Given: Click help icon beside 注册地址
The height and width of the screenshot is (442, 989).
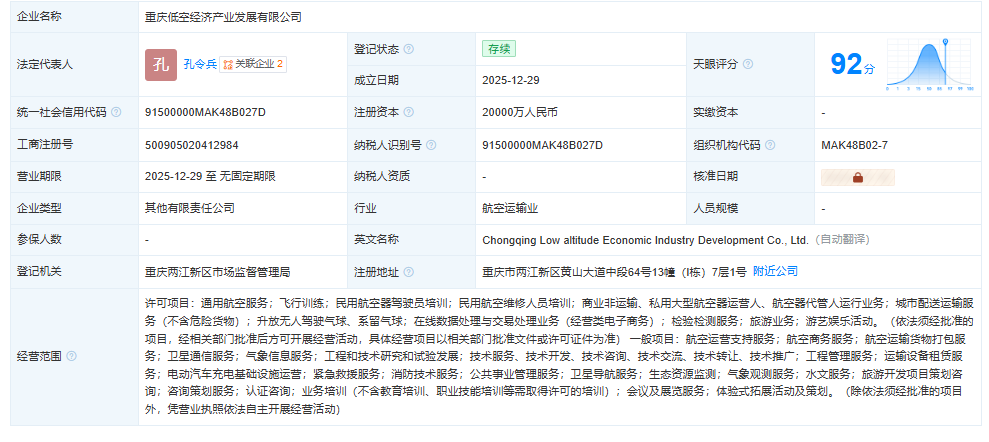Looking at the screenshot, I should [x=409, y=272].
